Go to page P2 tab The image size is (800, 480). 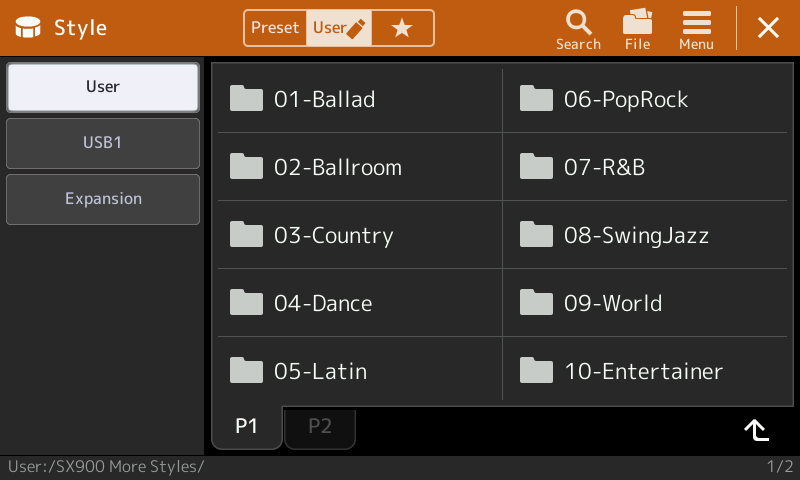[x=320, y=426]
